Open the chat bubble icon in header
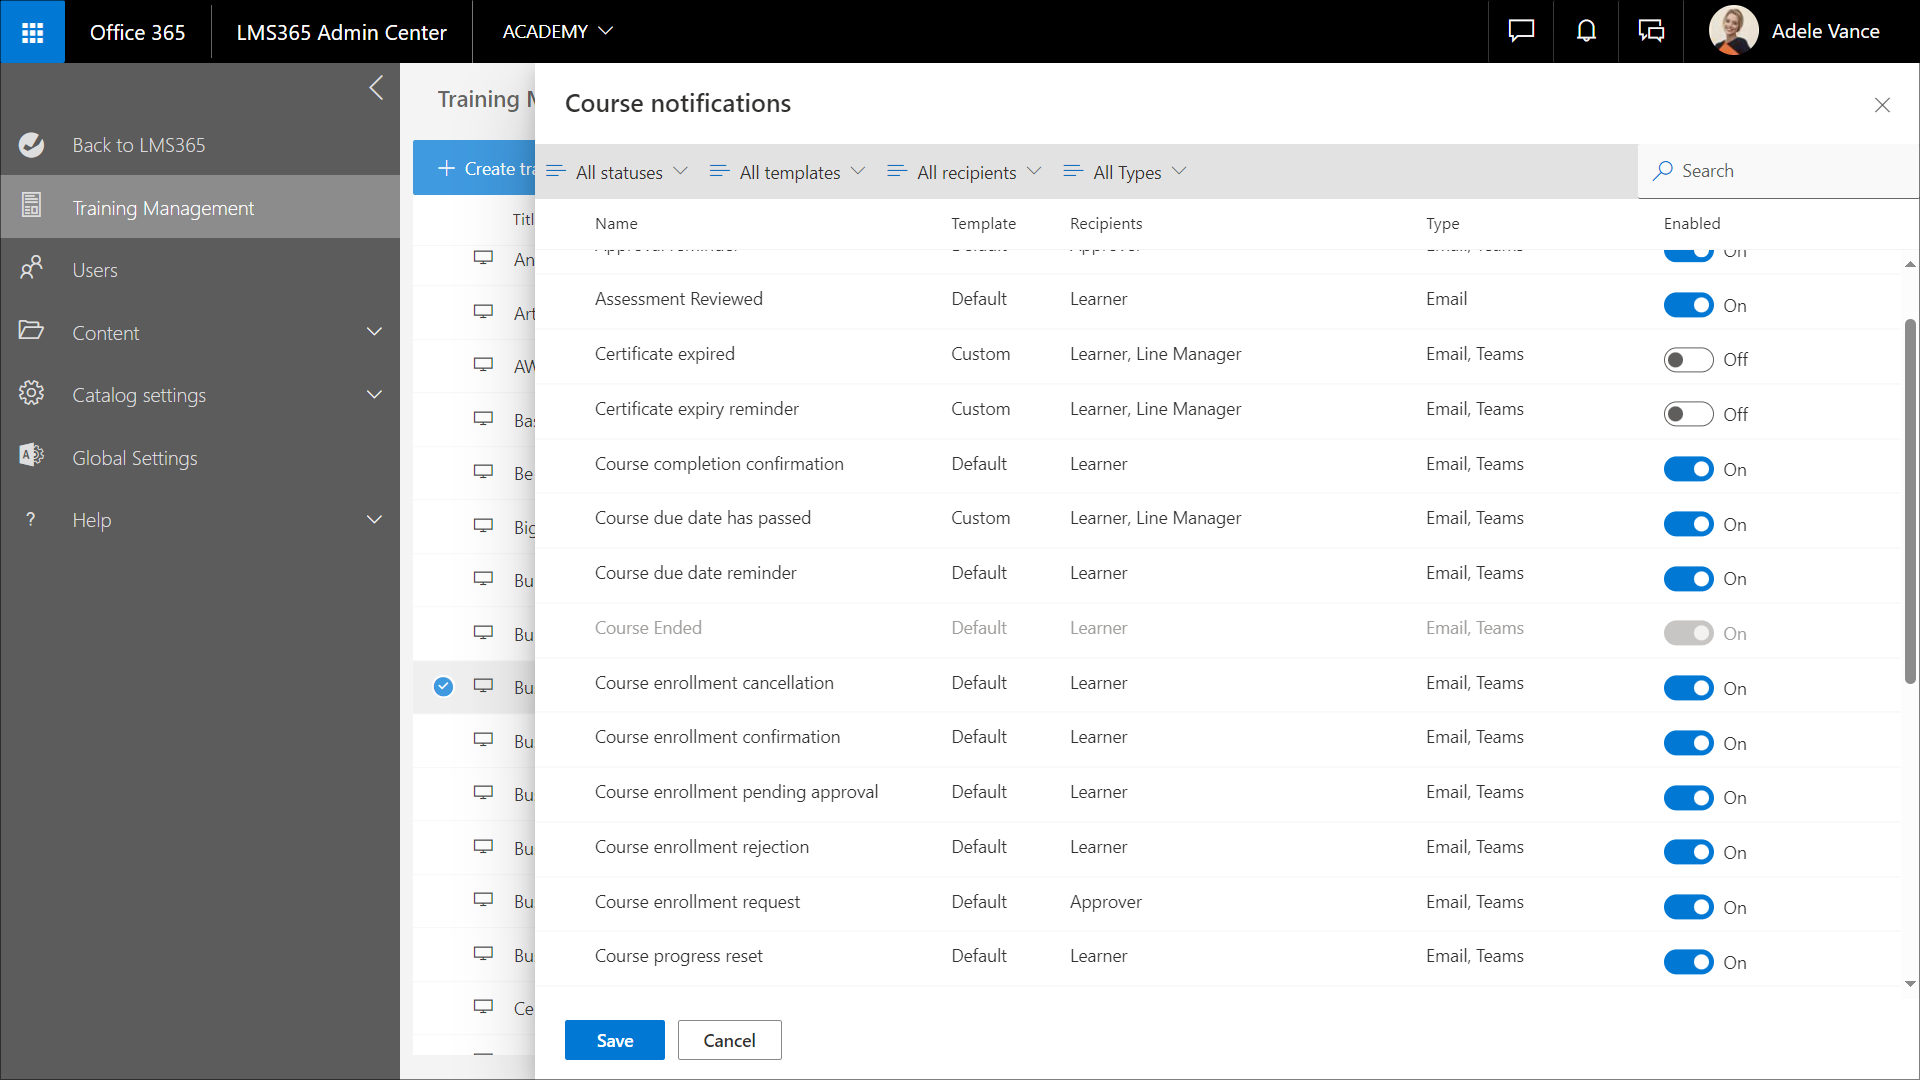Screen dimensions: 1920x1080 tap(1521, 32)
